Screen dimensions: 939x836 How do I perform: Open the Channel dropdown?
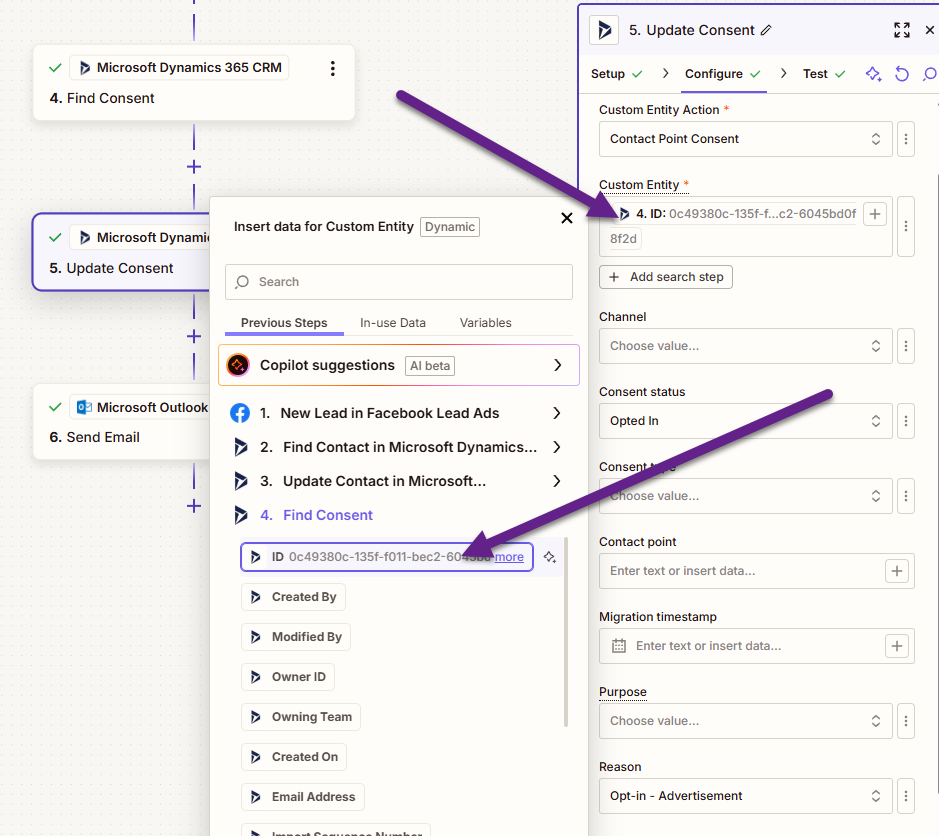click(745, 346)
